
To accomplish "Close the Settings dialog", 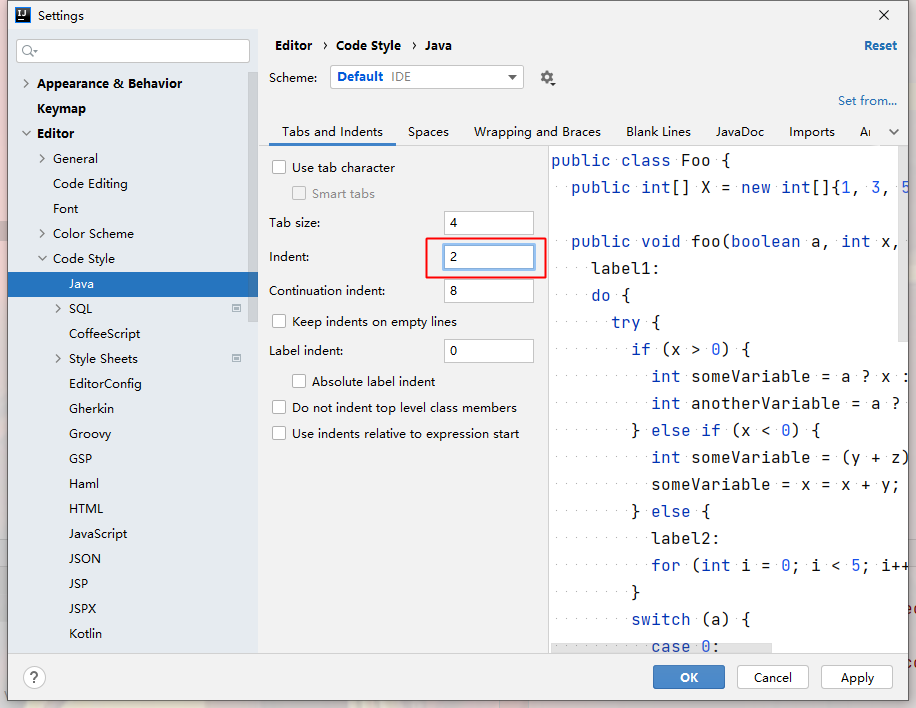I will click(884, 15).
